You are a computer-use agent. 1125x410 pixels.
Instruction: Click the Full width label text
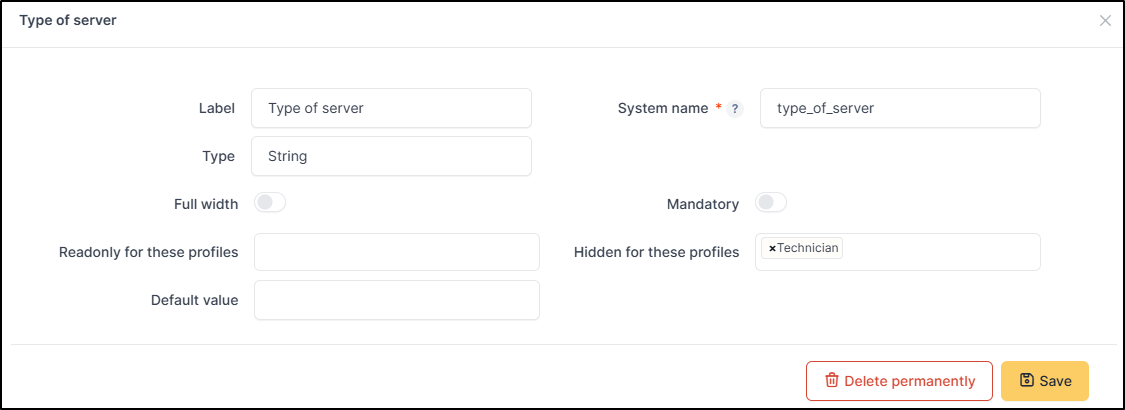(206, 204)
